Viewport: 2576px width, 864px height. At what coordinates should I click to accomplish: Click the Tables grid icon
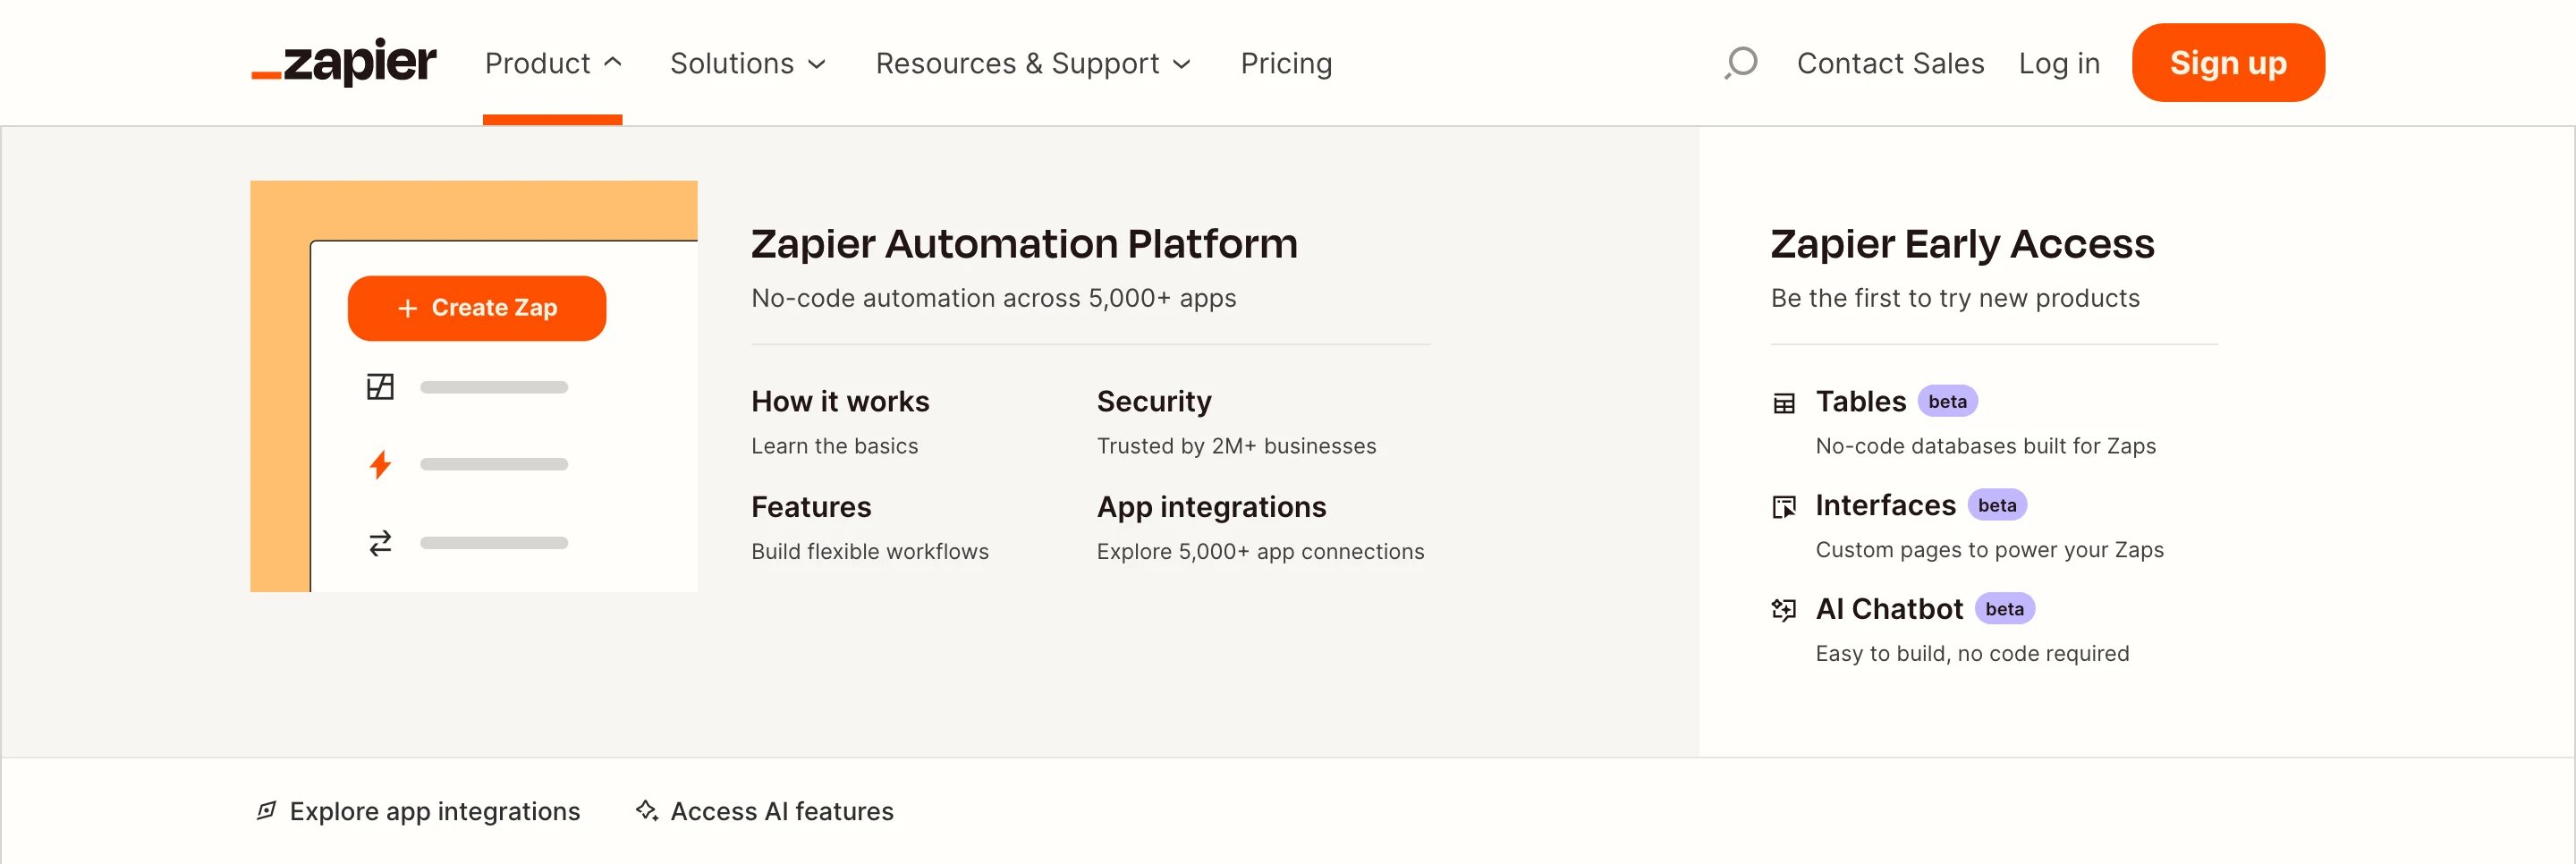(1784, 403)
